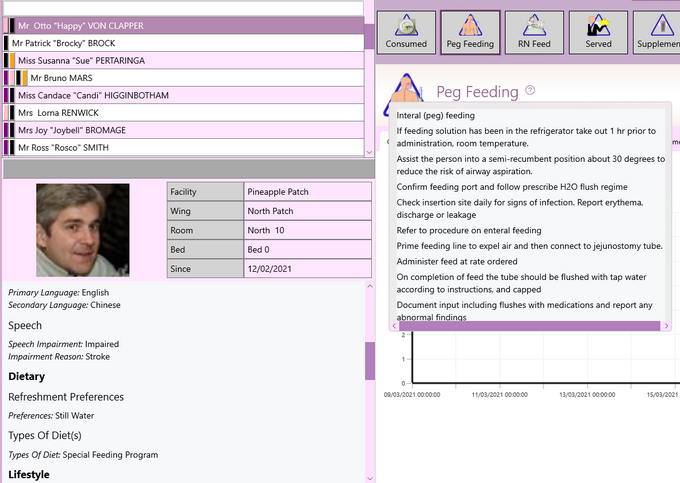This screenshot has width=680, height=483.
Task: Click the down arrow of resident list scrollbar
Action: pos(369,152)
